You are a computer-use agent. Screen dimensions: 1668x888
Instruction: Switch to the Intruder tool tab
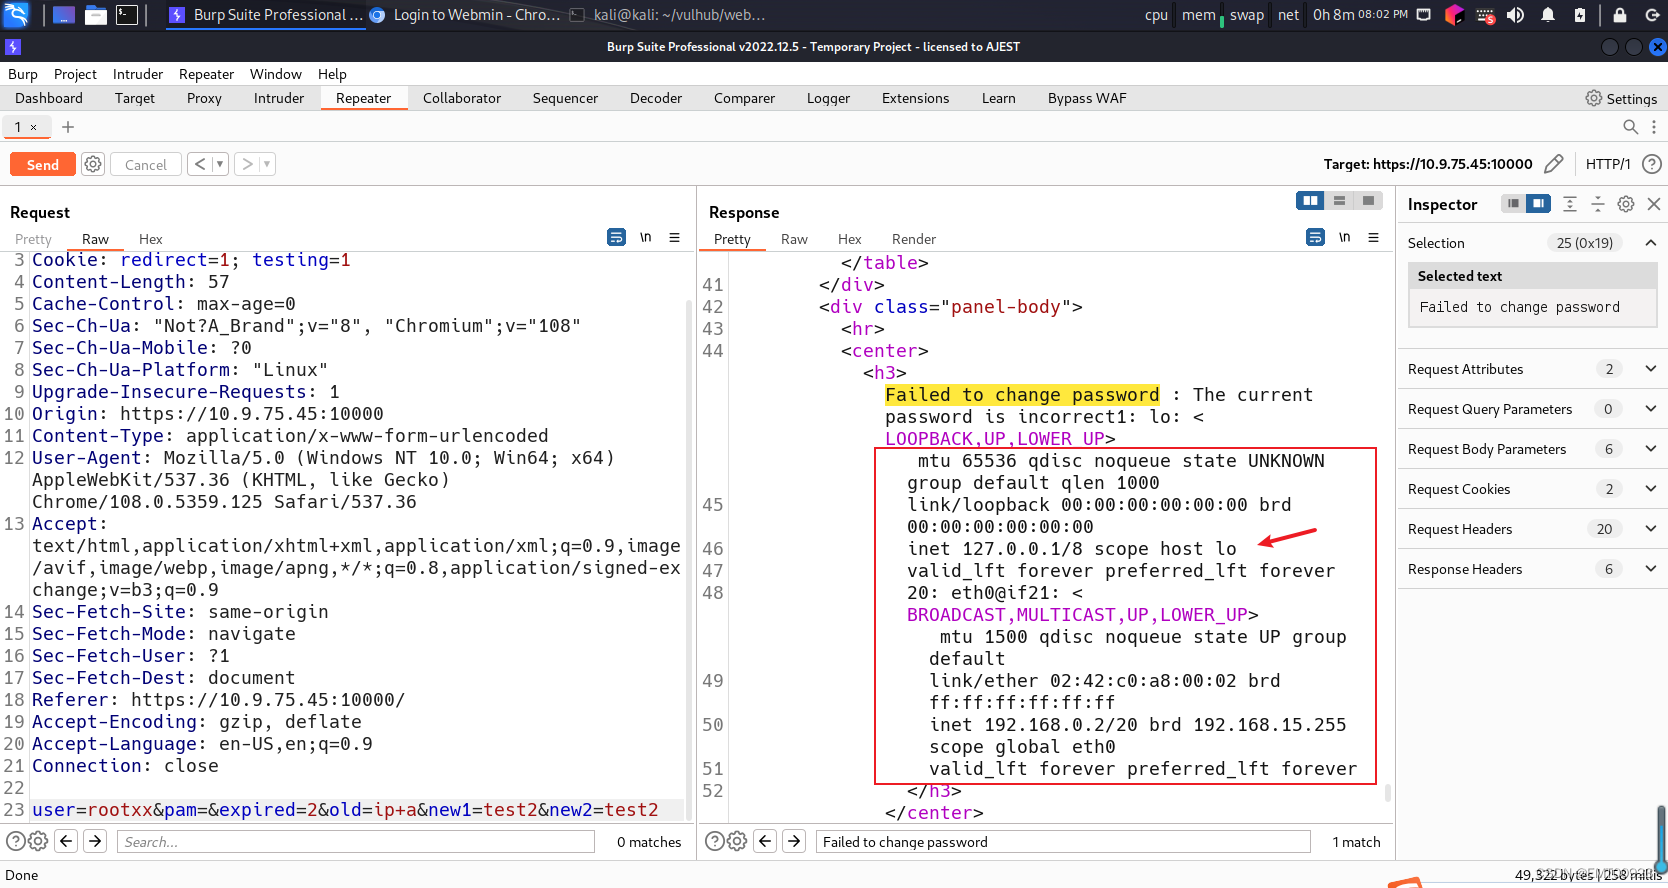point(279,98)
